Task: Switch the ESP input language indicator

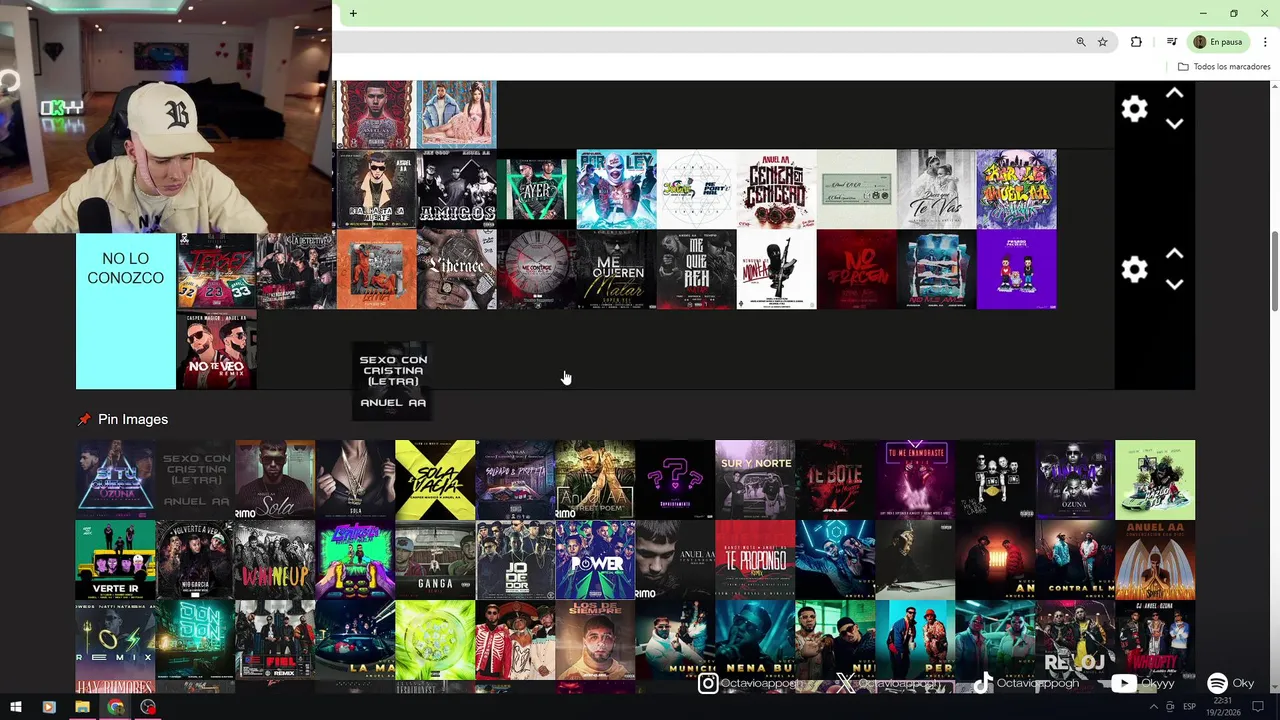Action: point(1187,707)
